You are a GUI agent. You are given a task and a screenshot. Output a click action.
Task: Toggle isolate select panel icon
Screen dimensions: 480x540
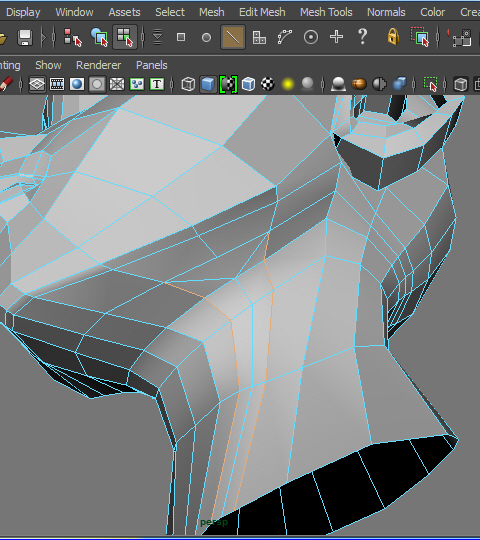(x=430, y=84)
